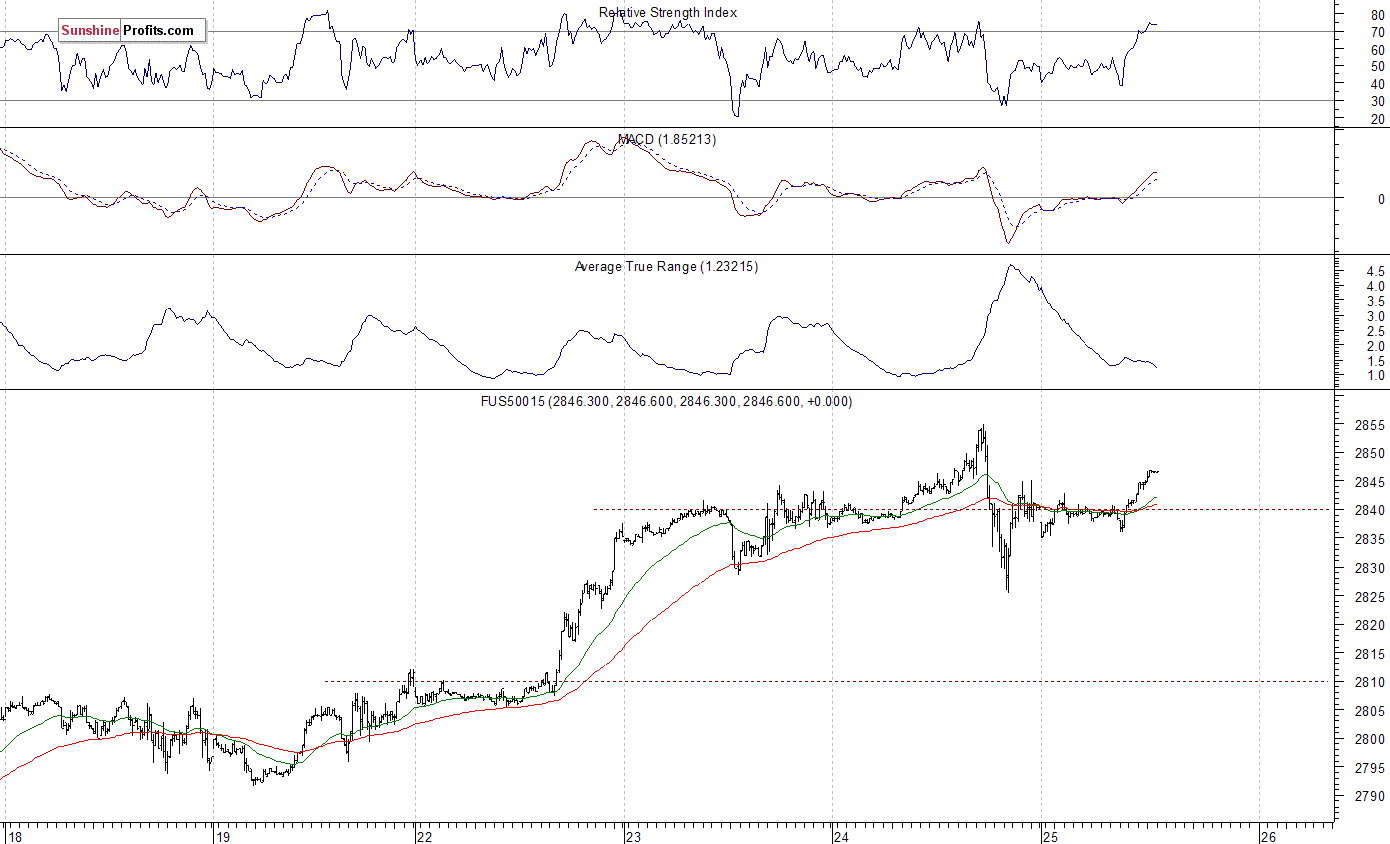Select the FUS50015 price chart title
The width and height of the screenshot is (1390, 844).
tap(666, 402)
